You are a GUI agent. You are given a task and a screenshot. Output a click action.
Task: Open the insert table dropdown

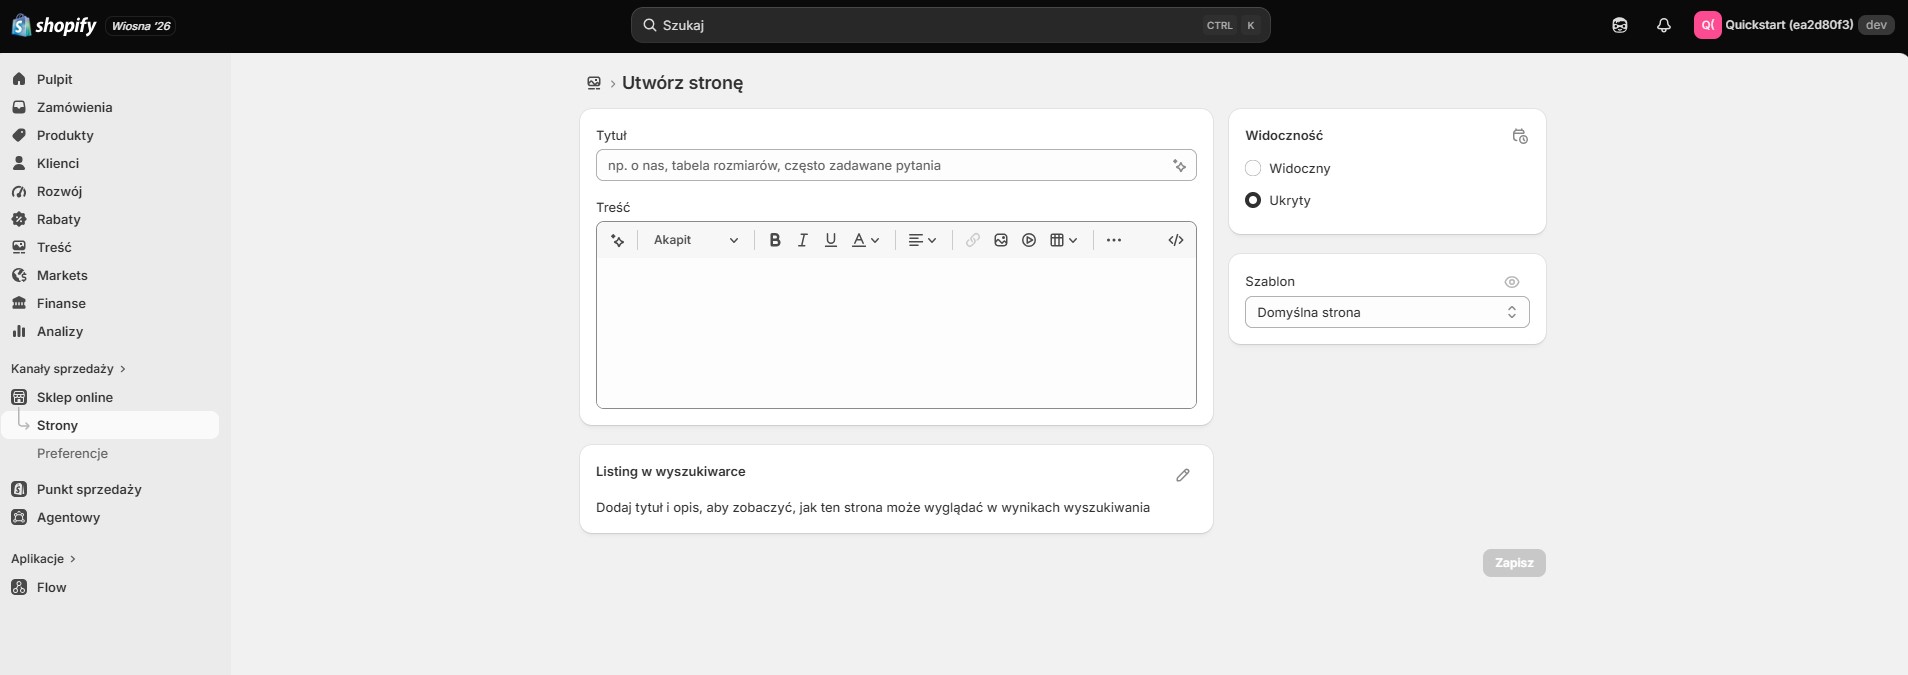click(1064, 240)
